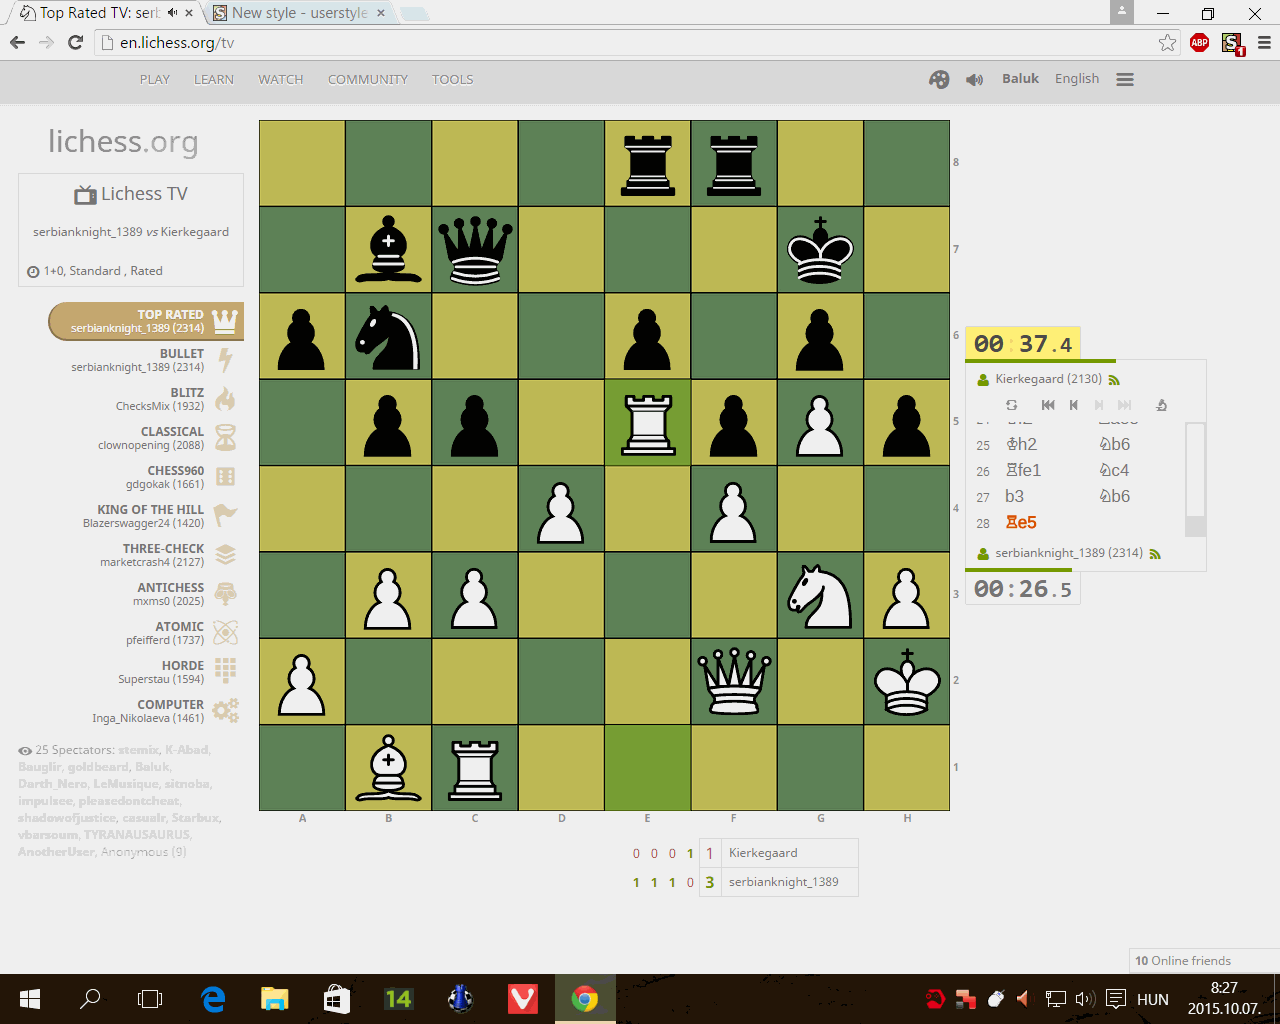Screen dimensions: 1280x1024
Task: Click the RSS icon next to Kierkegaard
Action: (1114, 379)
